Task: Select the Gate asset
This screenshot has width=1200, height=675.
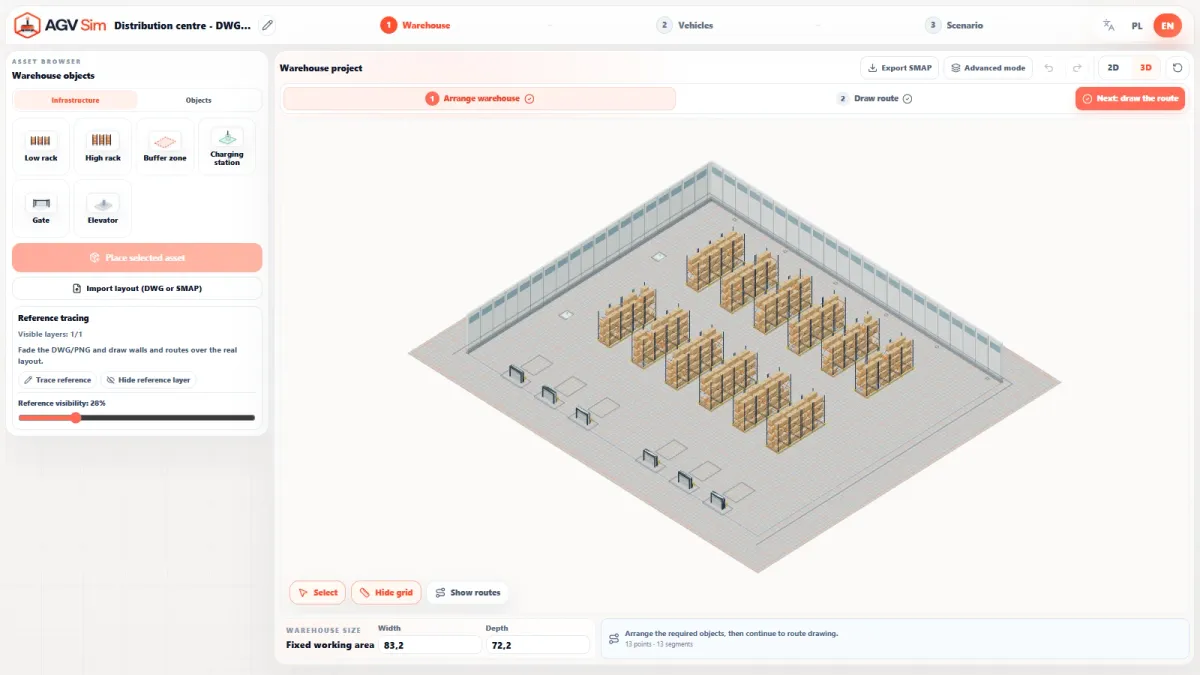Action: (41, 209)
